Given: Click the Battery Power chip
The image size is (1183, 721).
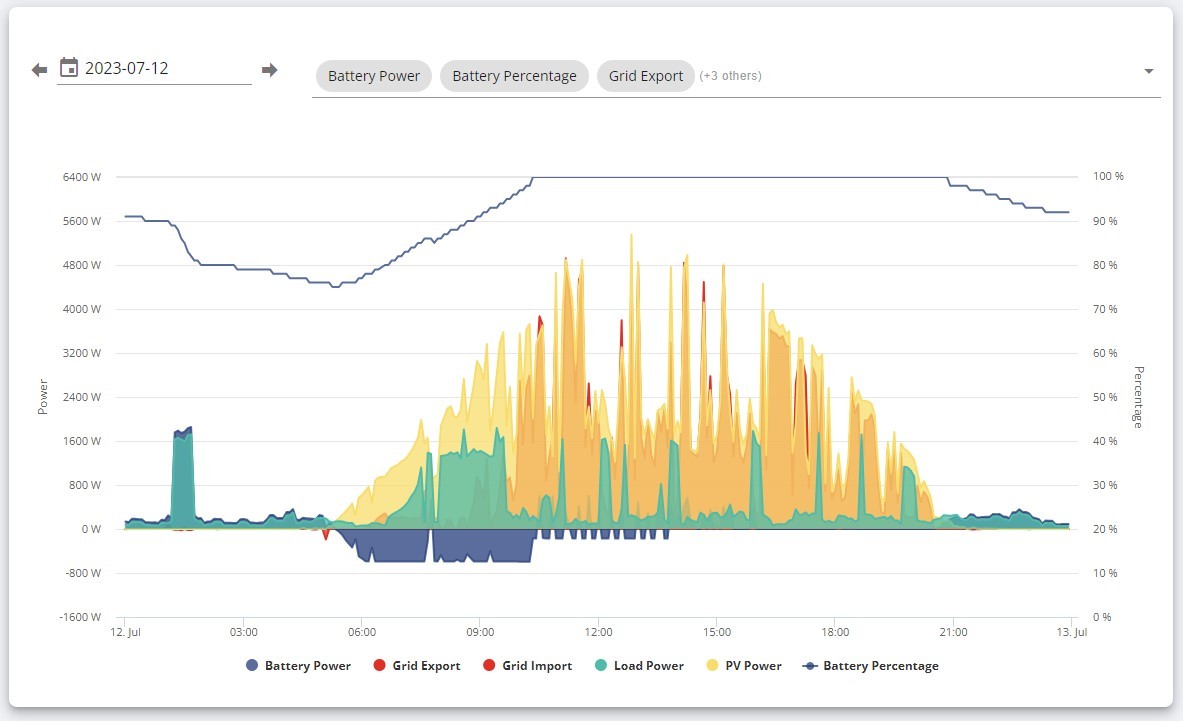Looking at the screenshot, I should click(x=373, y=76).
